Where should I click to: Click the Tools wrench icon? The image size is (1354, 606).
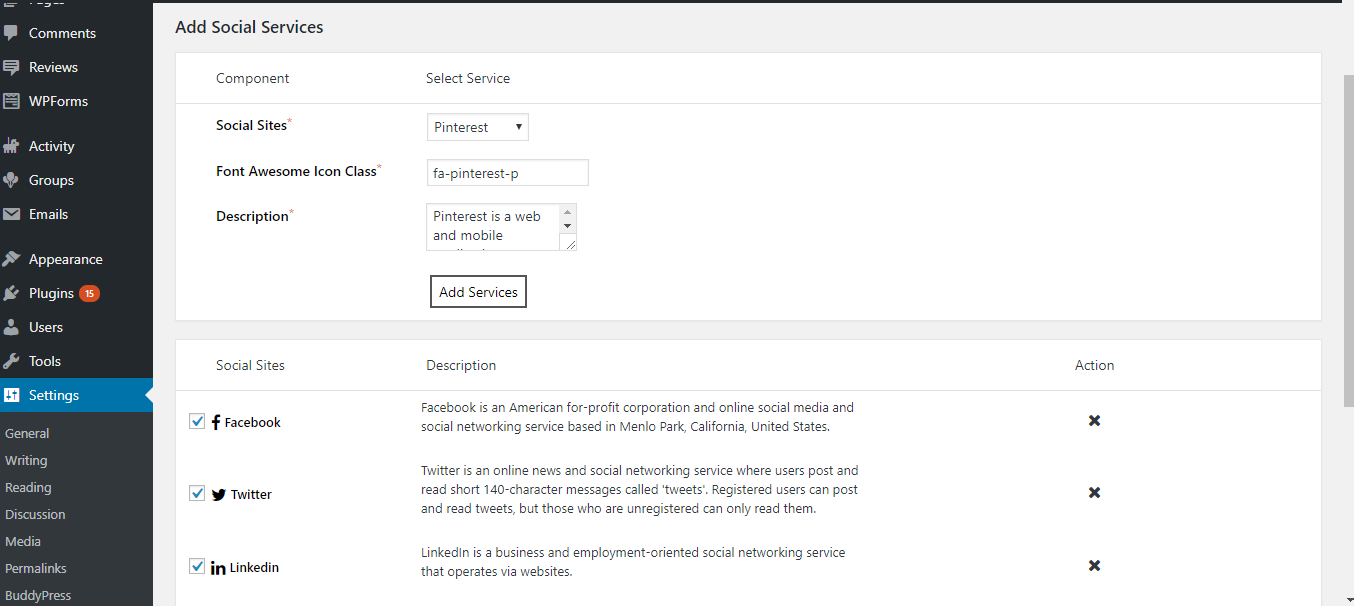pos(12,361)
